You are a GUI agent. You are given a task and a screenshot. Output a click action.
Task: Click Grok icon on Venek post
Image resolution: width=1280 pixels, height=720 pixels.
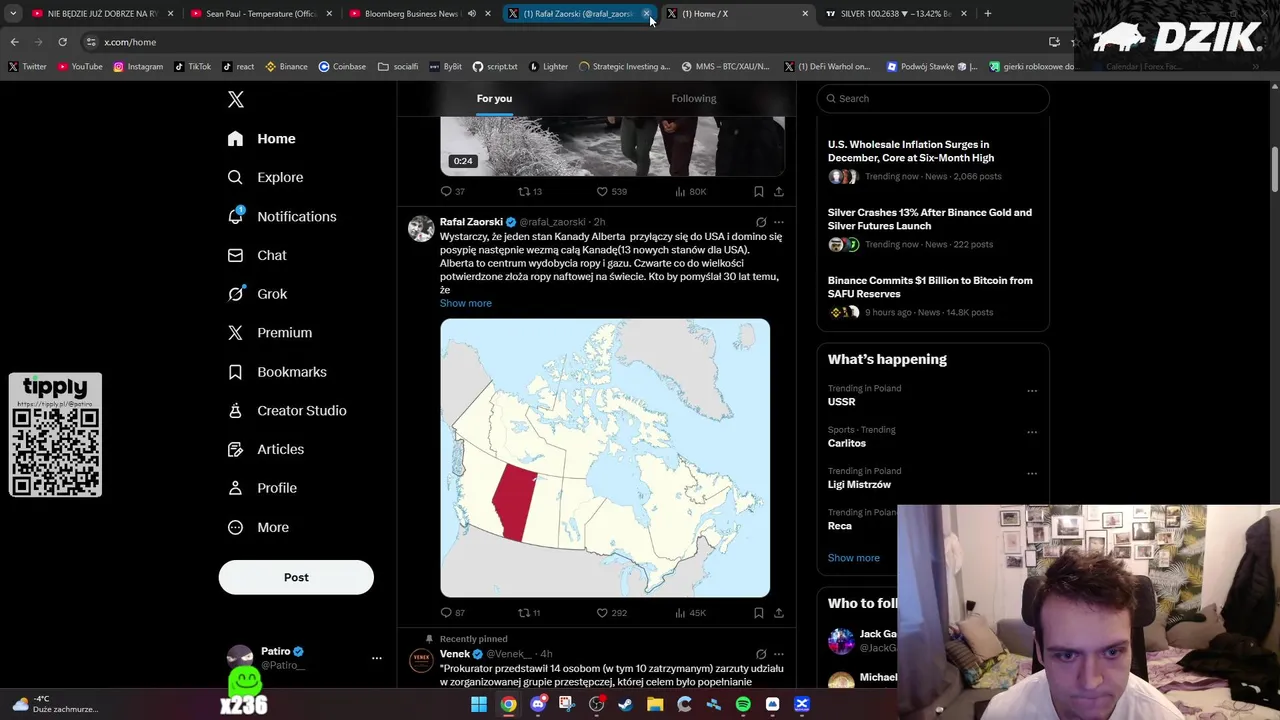[x=761, y=654]
